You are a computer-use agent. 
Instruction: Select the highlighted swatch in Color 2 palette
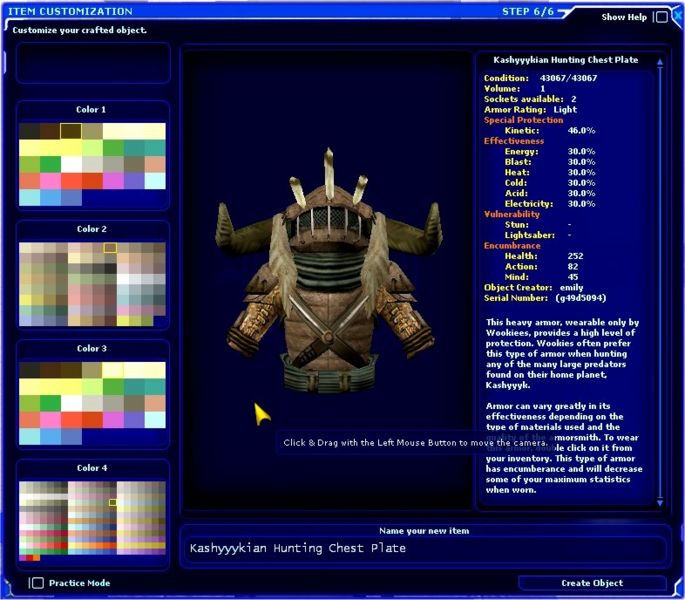tap(110, 247)
